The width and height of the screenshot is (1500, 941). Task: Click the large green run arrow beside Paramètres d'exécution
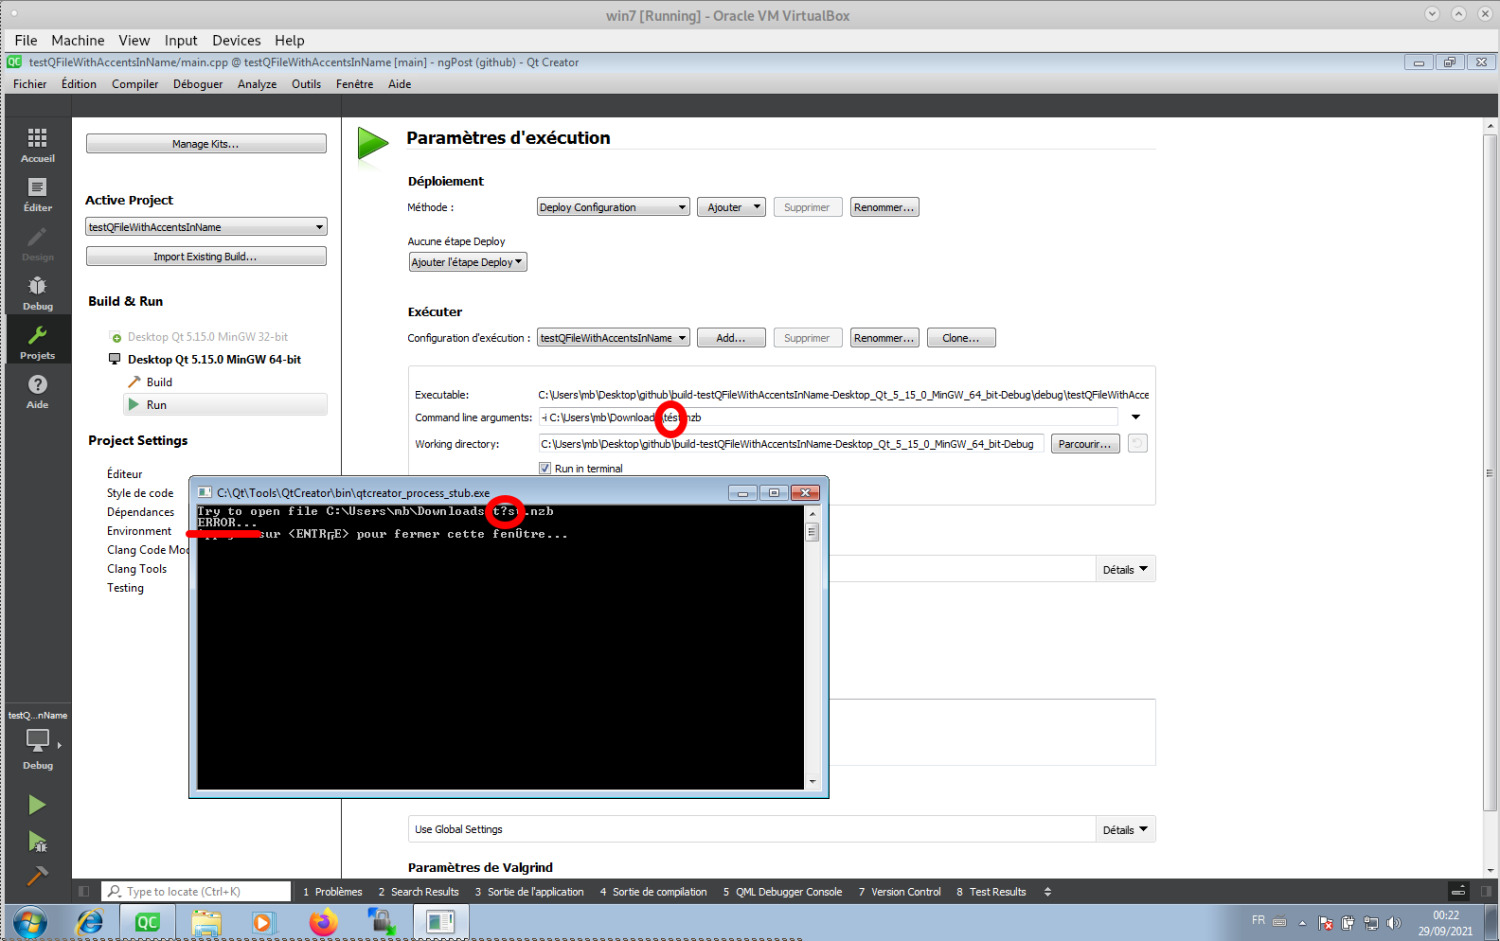(x=373, y=143)
